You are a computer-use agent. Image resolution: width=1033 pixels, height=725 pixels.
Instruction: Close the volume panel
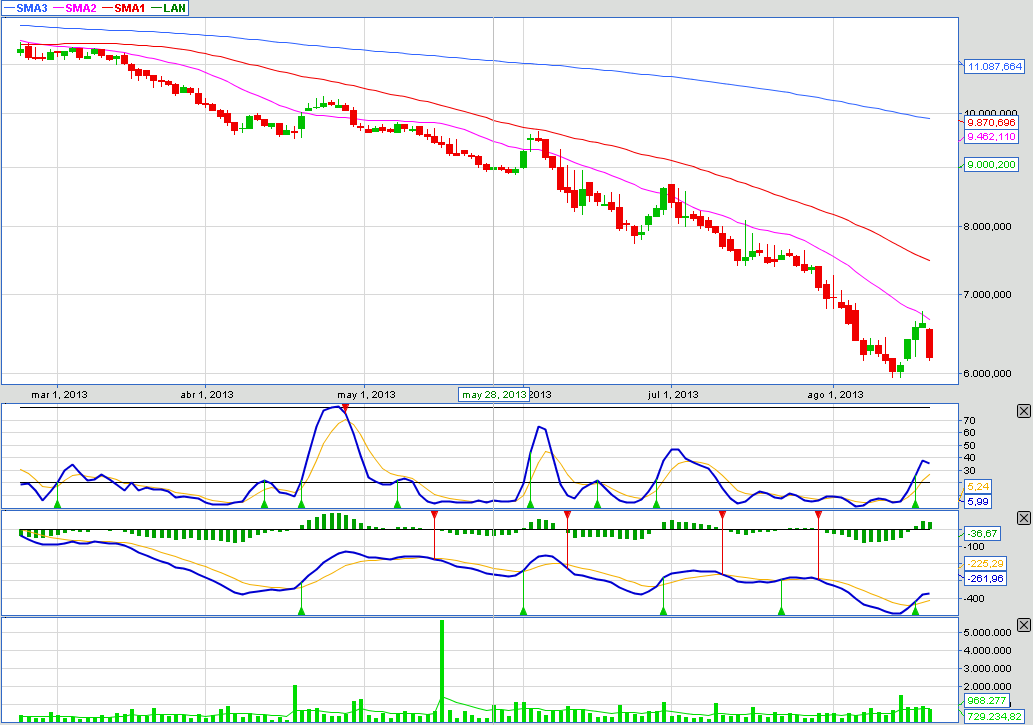(1023, 625)
